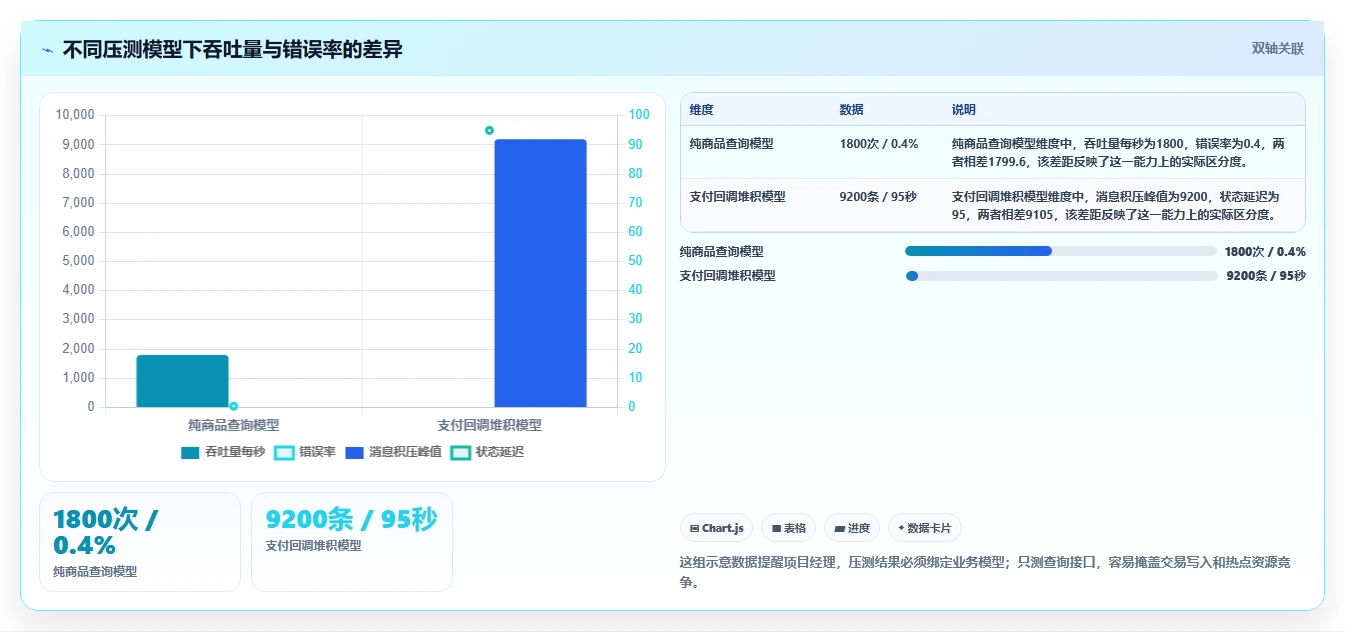Click the 纯商品查询模型 x-axis label
This screenshot has width=1345, height=632.
(234, 425)
